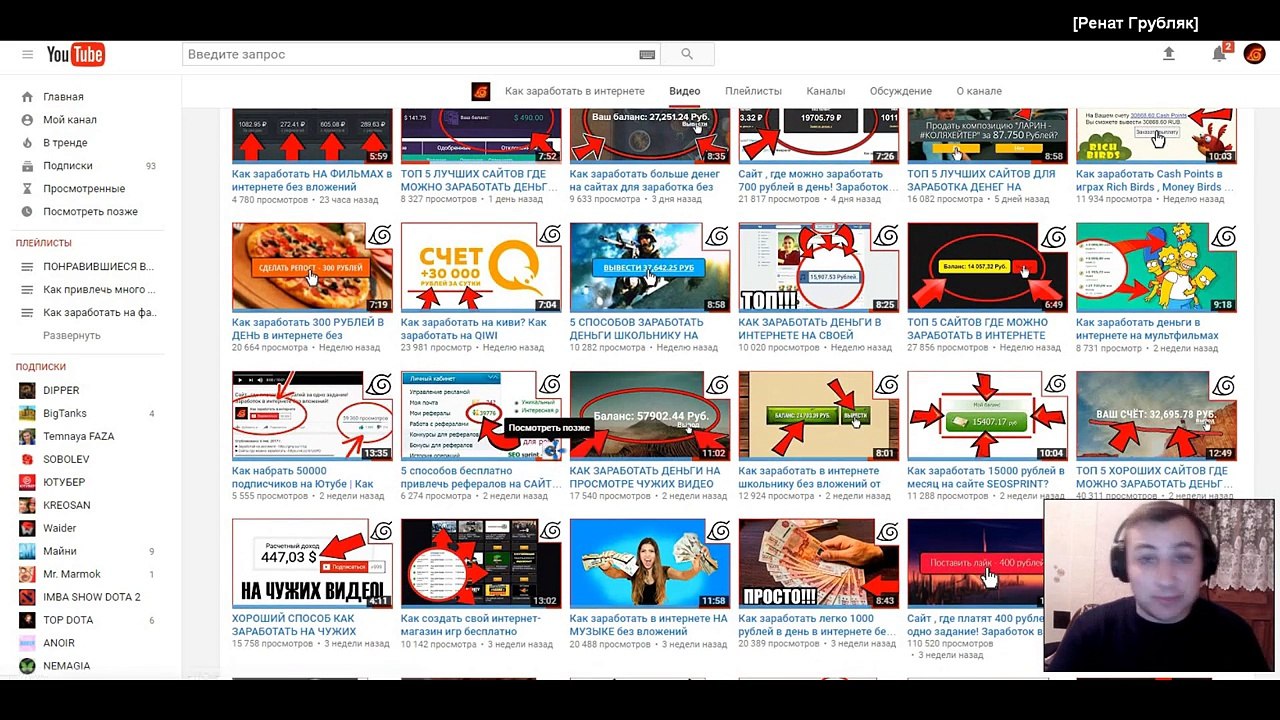Open the hamburger guide menu
The height and width of the screenshot is (720, 1280).
(x=27, y=54)
